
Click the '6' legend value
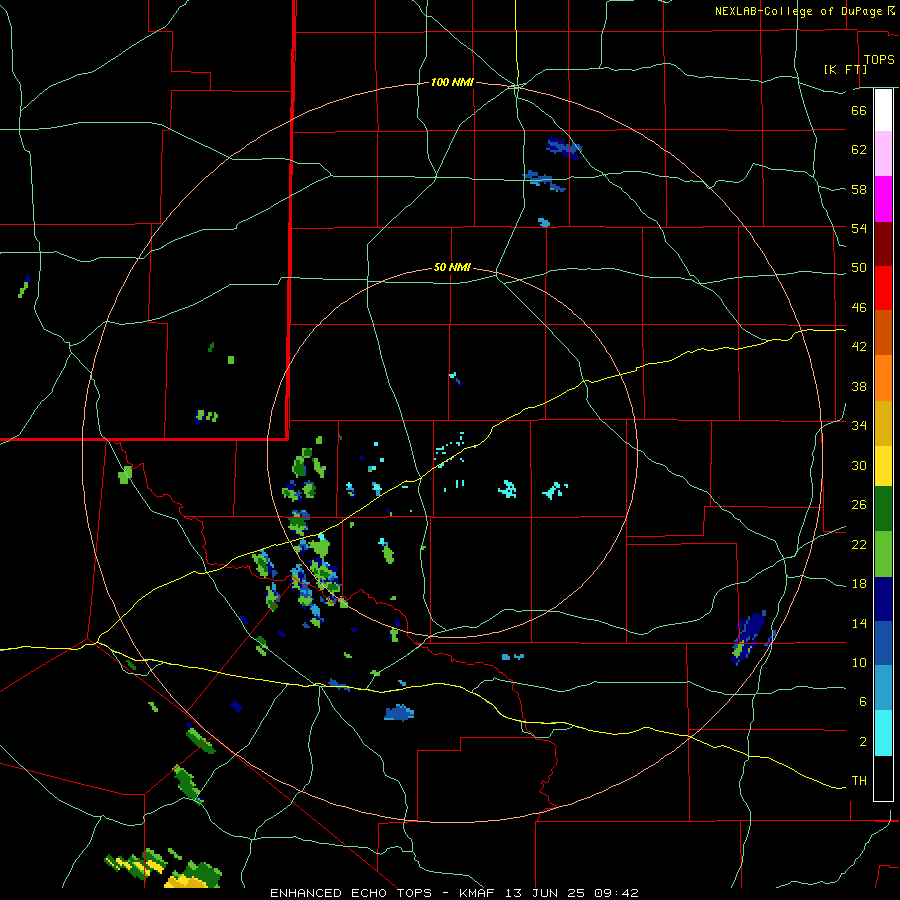coord(862,702)
